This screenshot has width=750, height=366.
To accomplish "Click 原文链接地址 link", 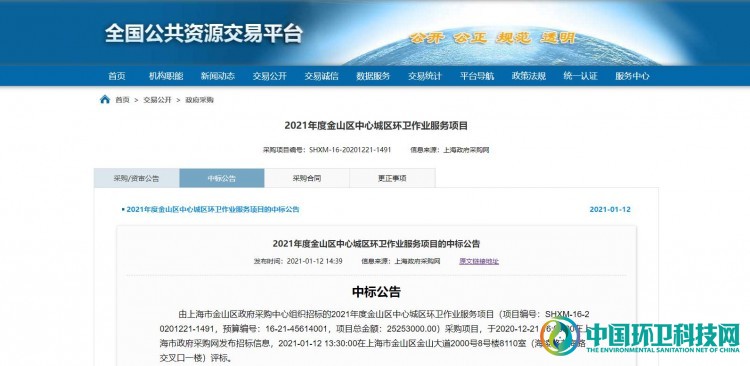I will (479, 261).
